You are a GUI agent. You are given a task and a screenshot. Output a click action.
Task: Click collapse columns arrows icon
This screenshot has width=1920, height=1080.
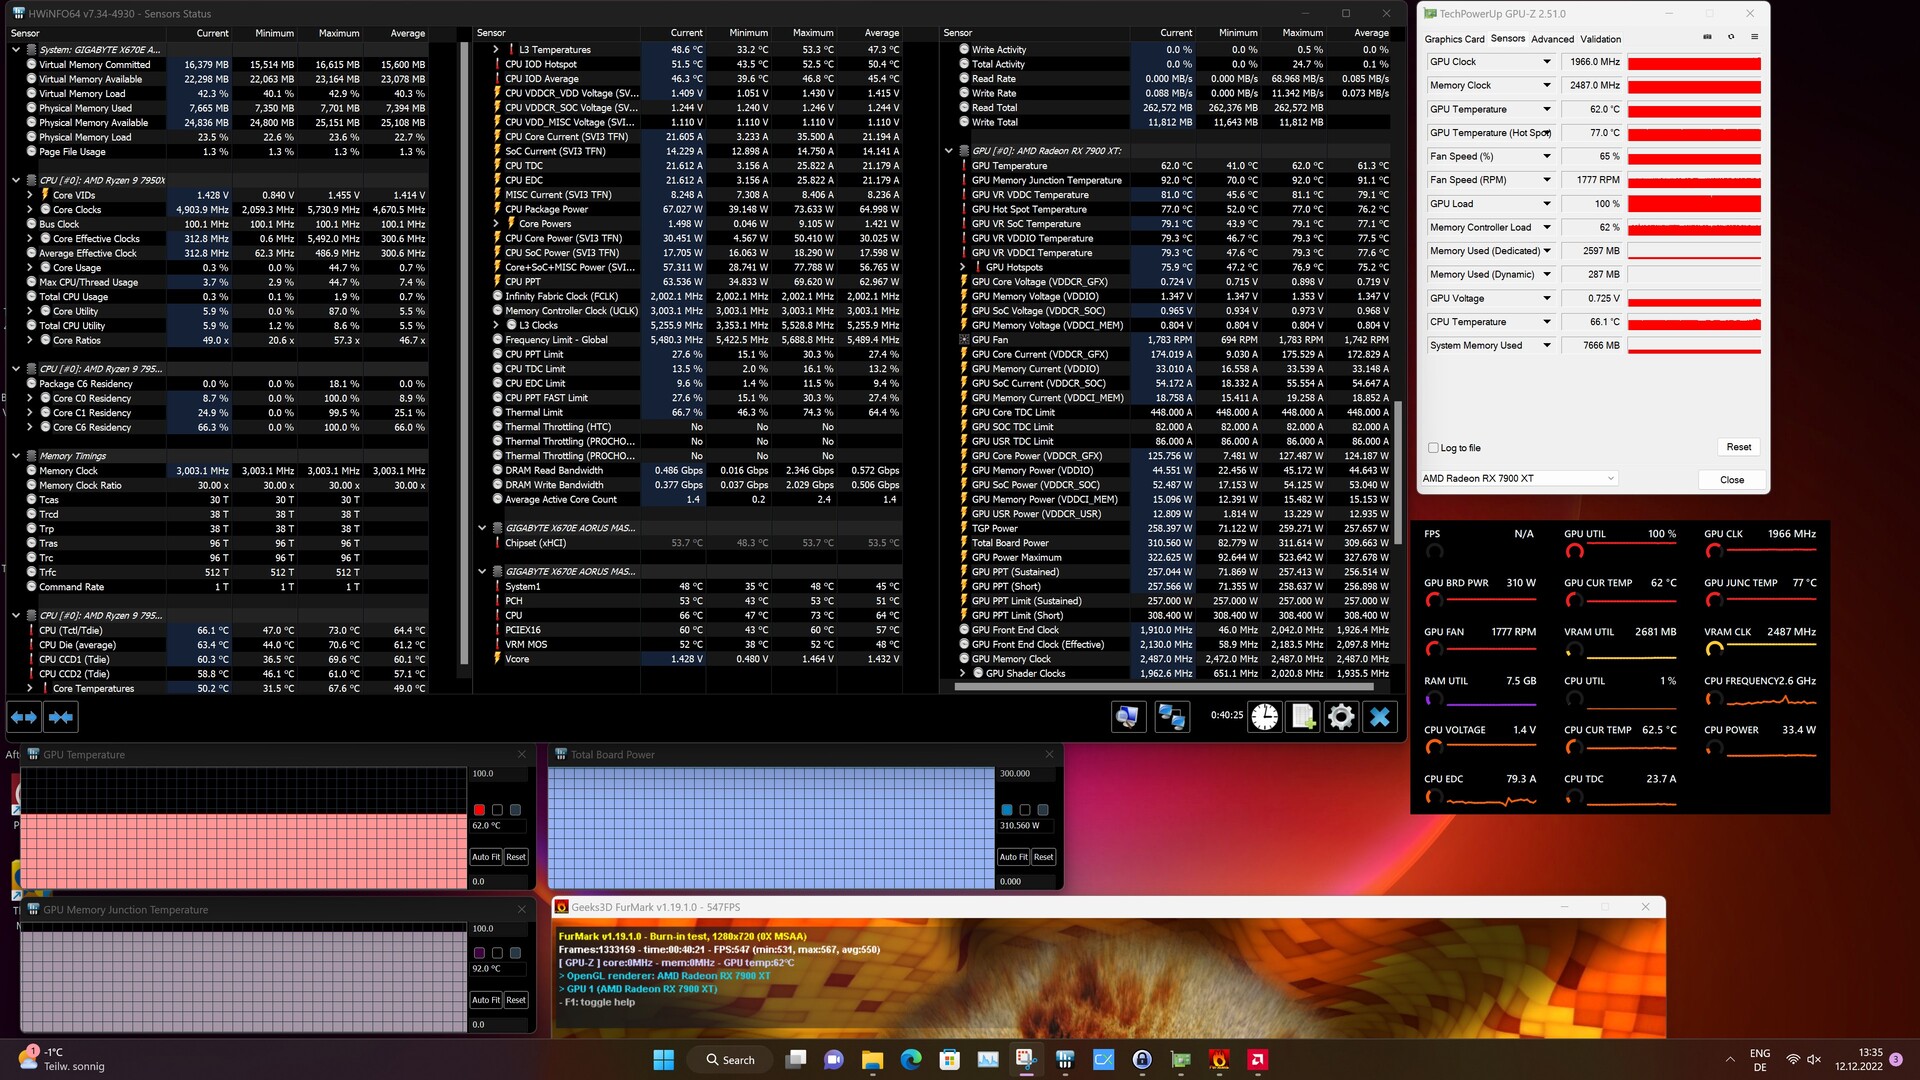click(x=61, y=716)
